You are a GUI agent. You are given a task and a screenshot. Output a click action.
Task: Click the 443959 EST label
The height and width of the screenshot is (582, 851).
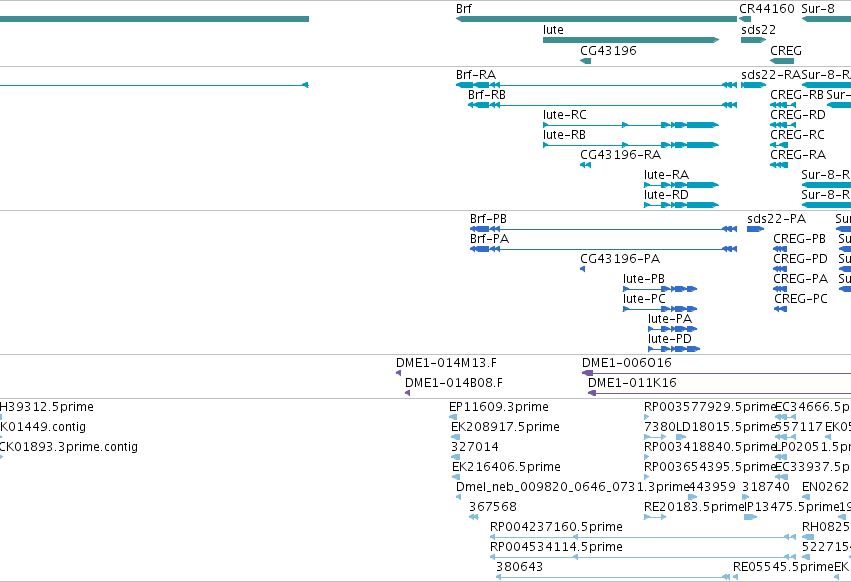click(x=712, y=487)
